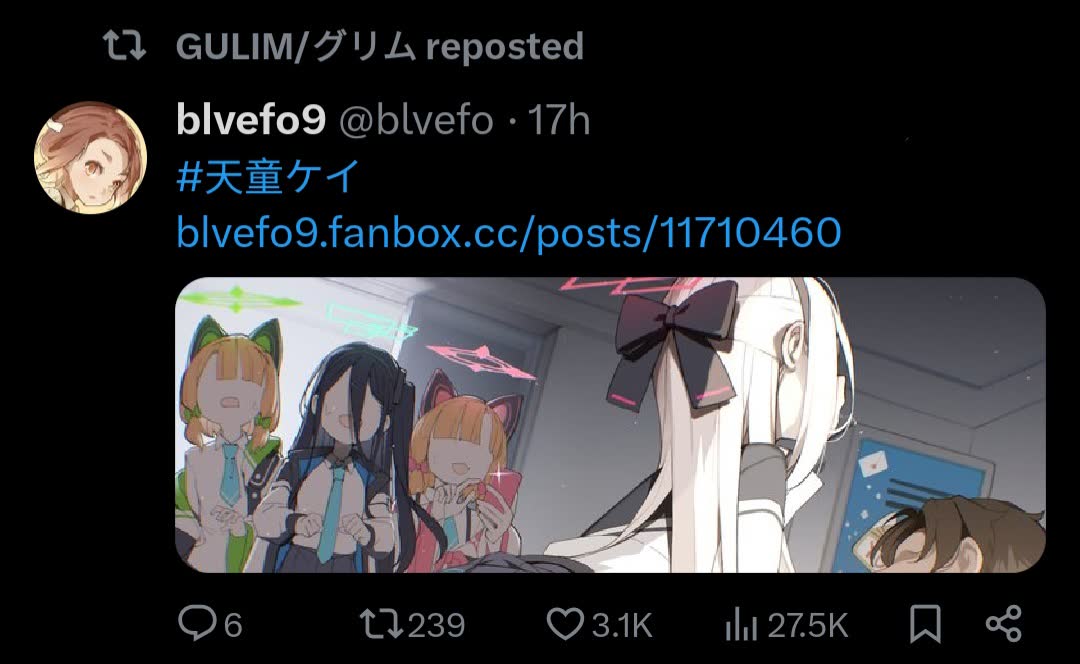
Task: Click the @blvefo handle
Action: pyautogui.click(x=417, y=121)
